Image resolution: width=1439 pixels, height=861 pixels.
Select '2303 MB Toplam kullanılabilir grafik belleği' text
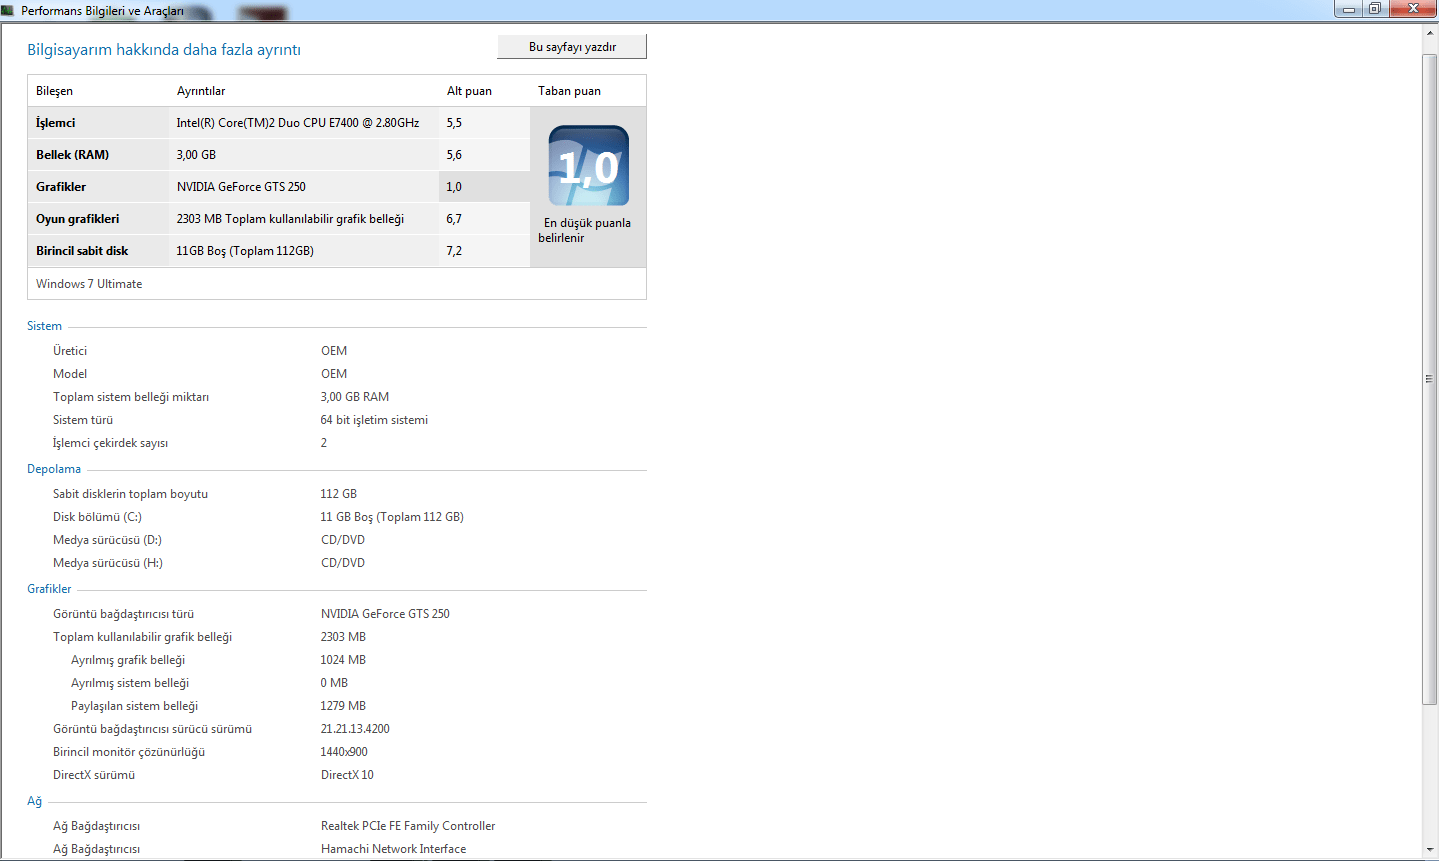pyautogui.click(x=290, y=219)
